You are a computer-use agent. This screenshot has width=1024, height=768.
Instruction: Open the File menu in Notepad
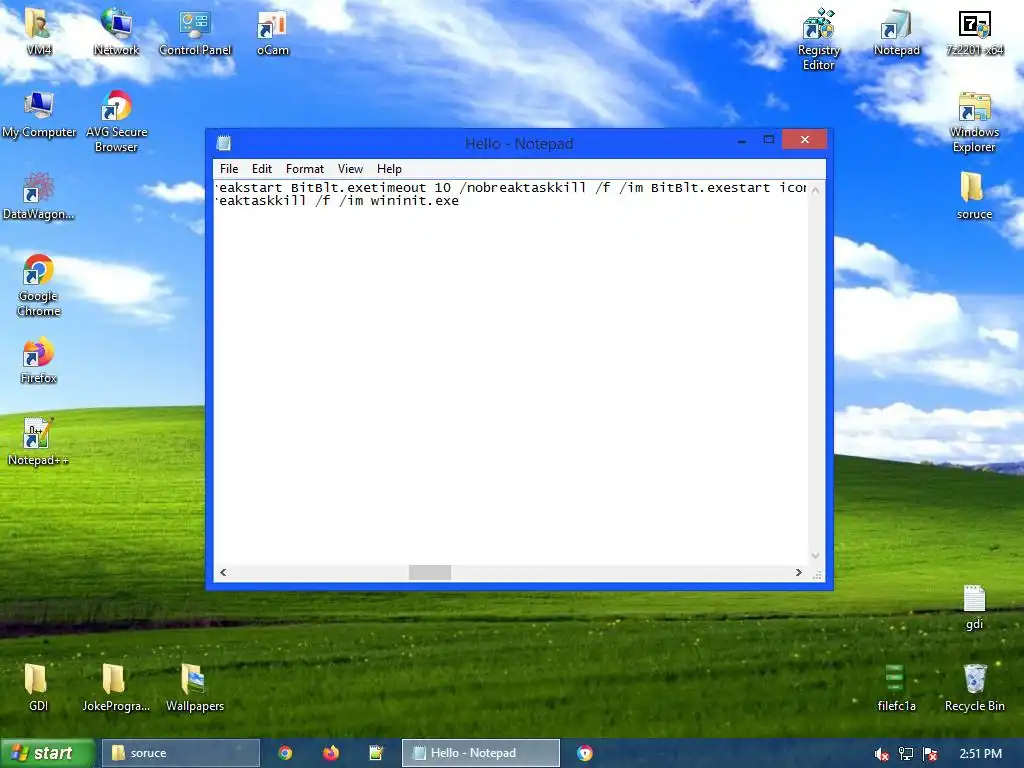click(229, 168)
